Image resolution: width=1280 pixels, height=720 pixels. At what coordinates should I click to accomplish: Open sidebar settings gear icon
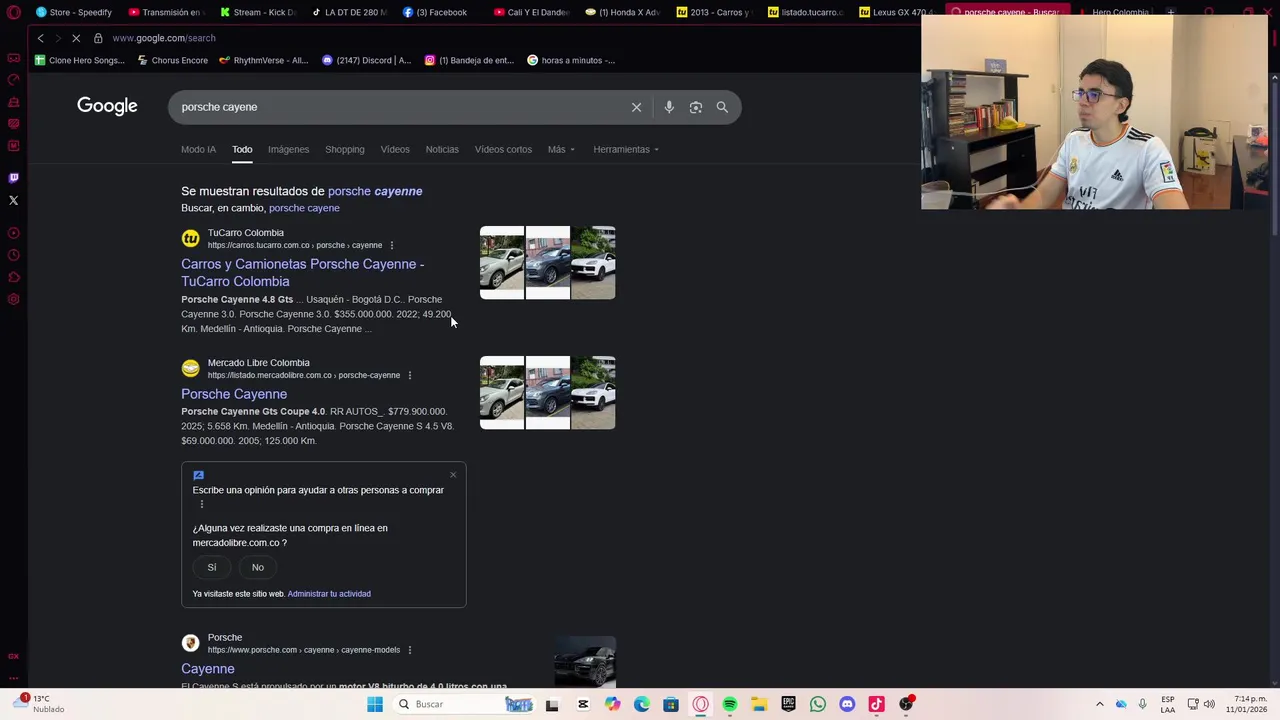pyautogui.click(x=13, y=299)
